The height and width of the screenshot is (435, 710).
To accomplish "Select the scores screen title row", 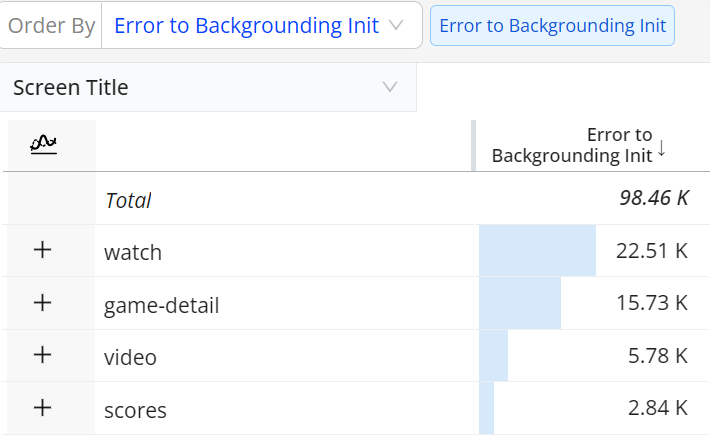I will (135, 410).
